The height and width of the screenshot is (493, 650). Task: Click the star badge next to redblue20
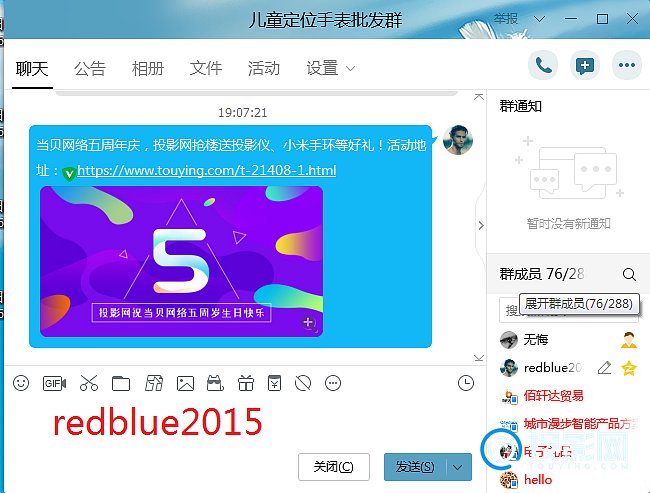point(629,367)
